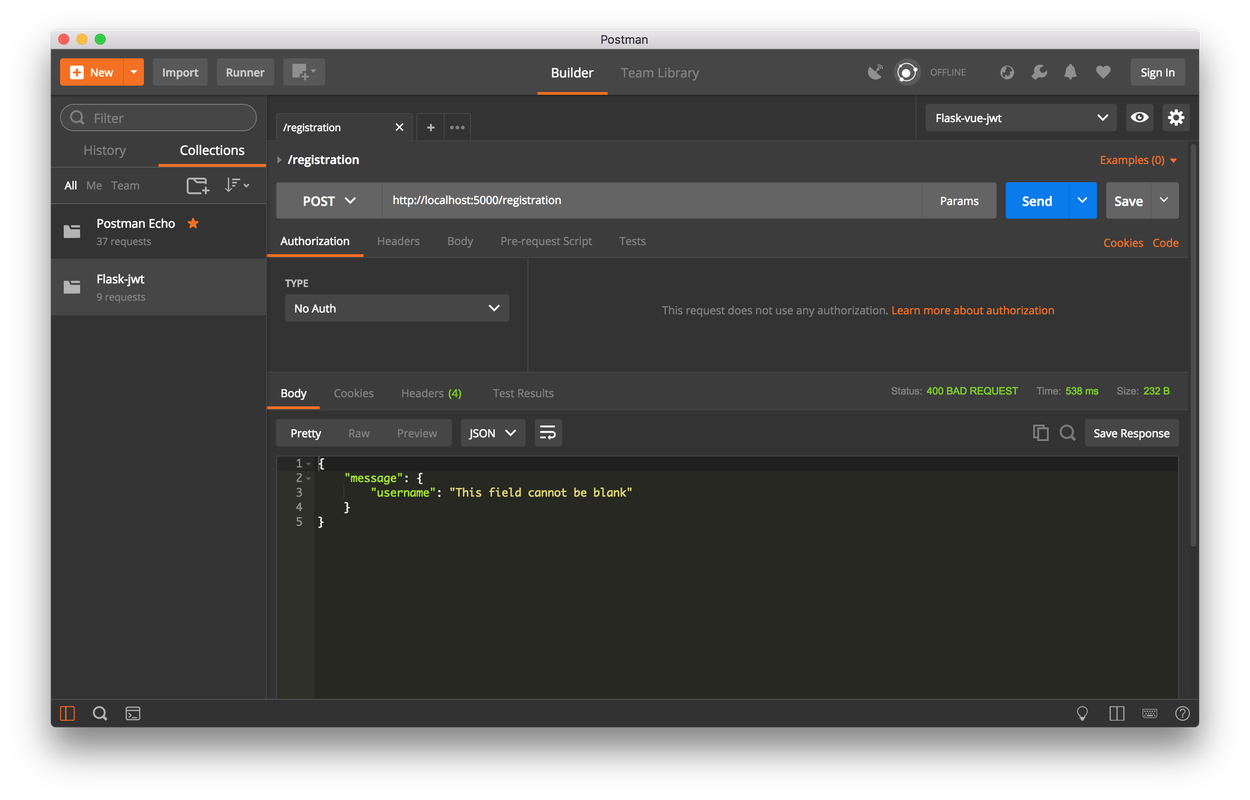The width and height of the screenshot is (1250, 800).
Task: Click the Import button
Action: click(180, 72)
